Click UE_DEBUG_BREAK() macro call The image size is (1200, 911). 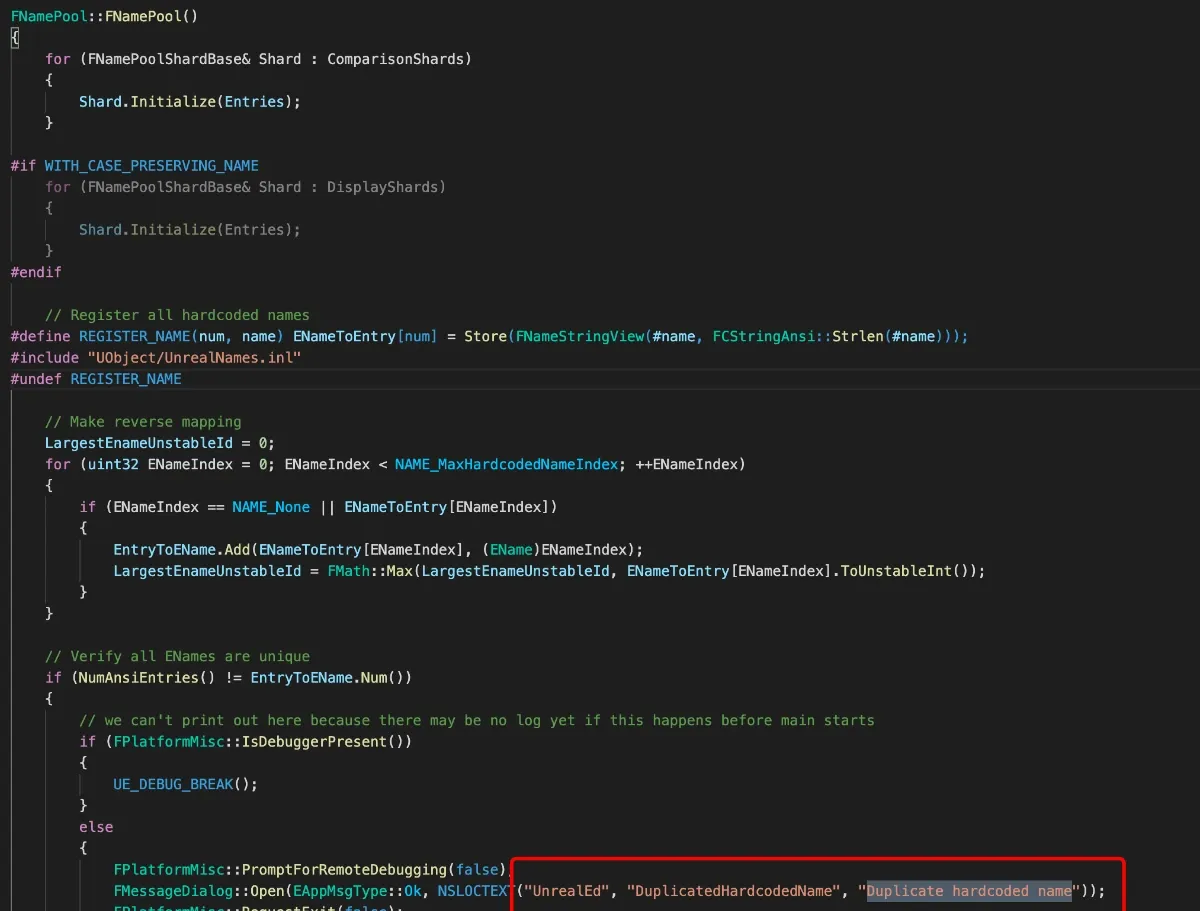coord(185,784)
